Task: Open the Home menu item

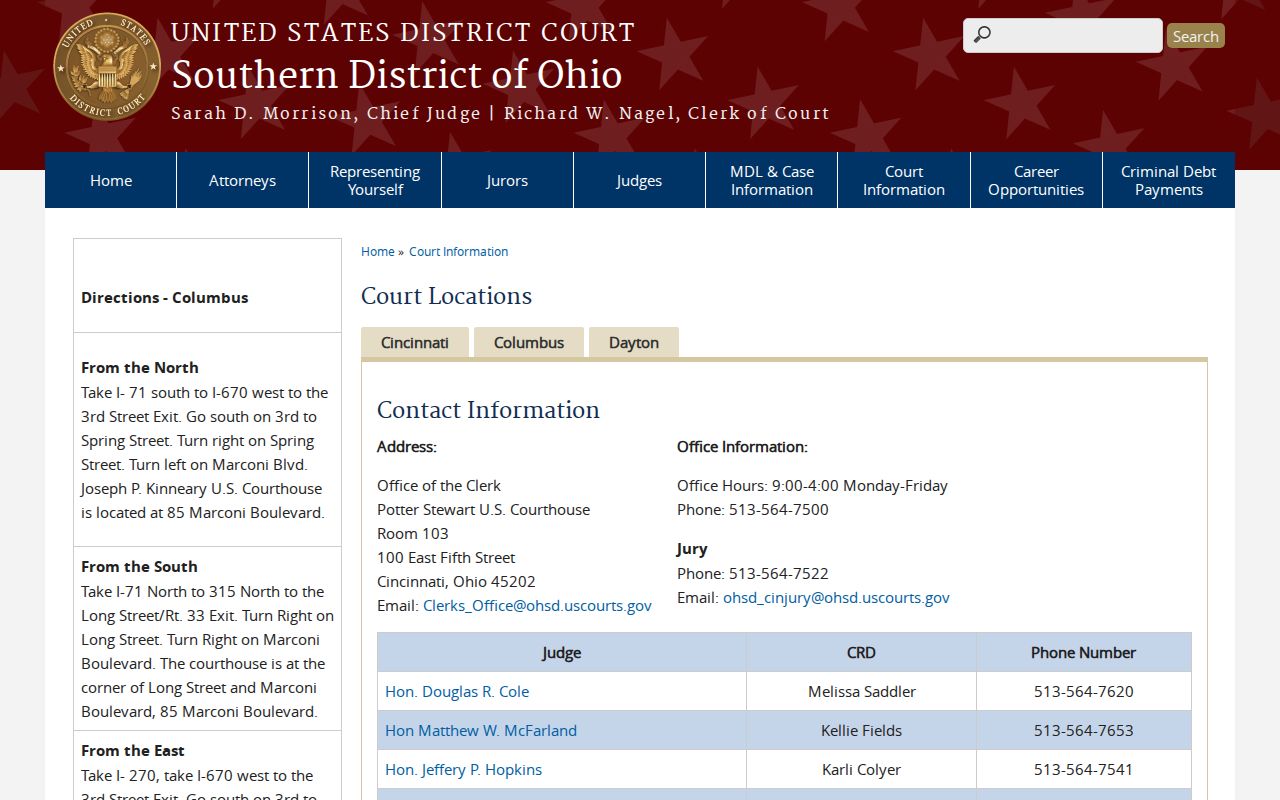Action: [111, 180]
